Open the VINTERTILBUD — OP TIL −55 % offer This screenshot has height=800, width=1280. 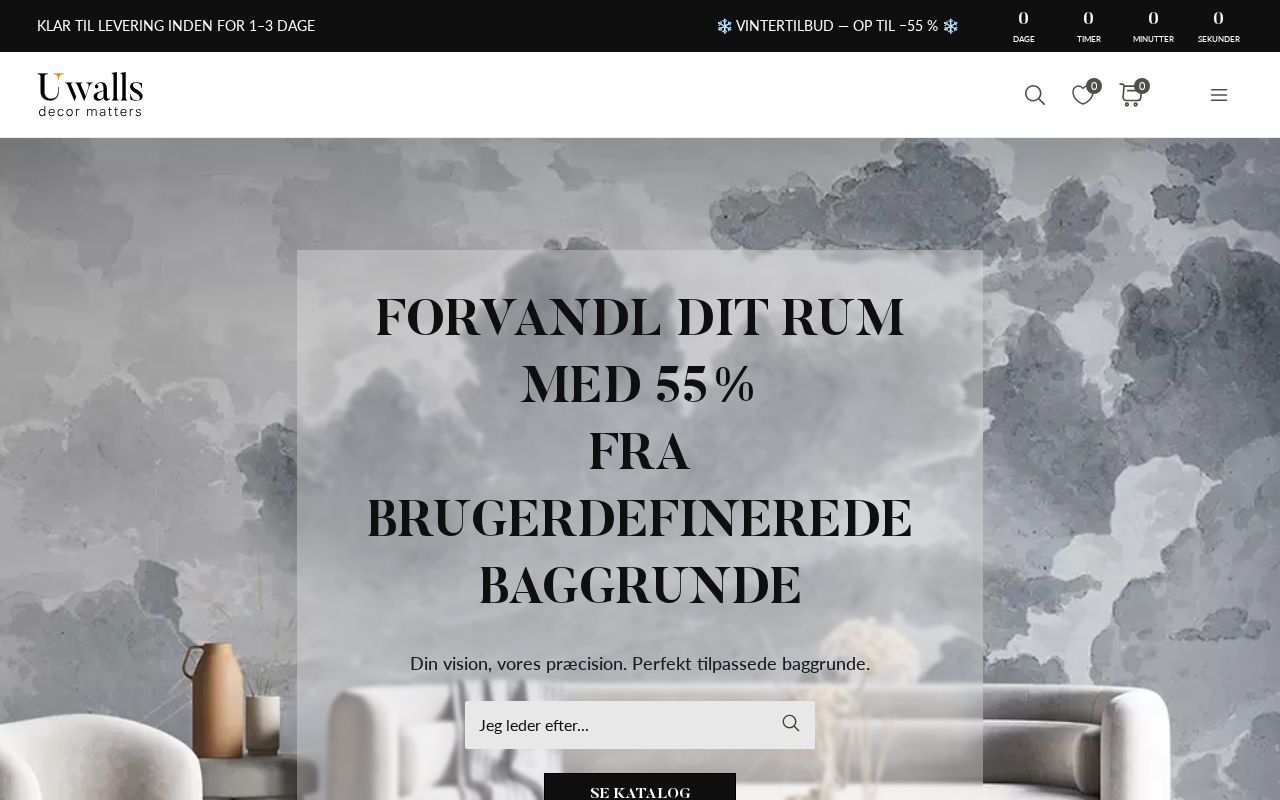pyautogui.click(x=837, y=26)
